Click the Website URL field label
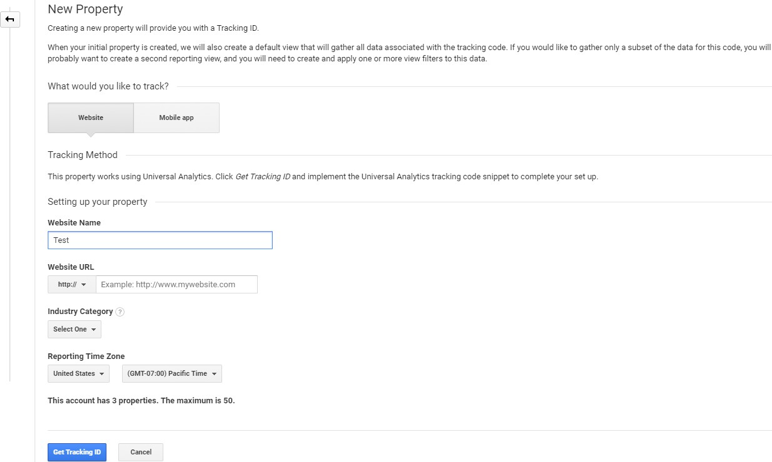 click(71, 267)
